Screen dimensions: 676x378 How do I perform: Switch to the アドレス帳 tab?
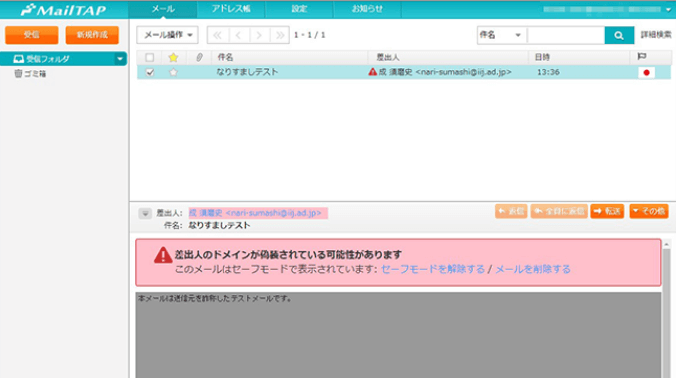click(231, 9)
